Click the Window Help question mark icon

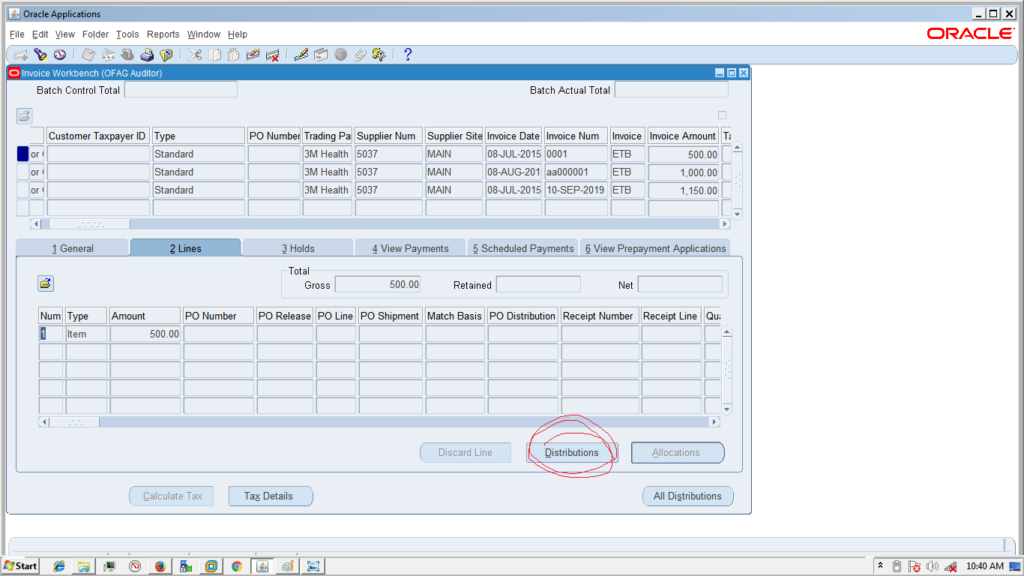(408, 55)
